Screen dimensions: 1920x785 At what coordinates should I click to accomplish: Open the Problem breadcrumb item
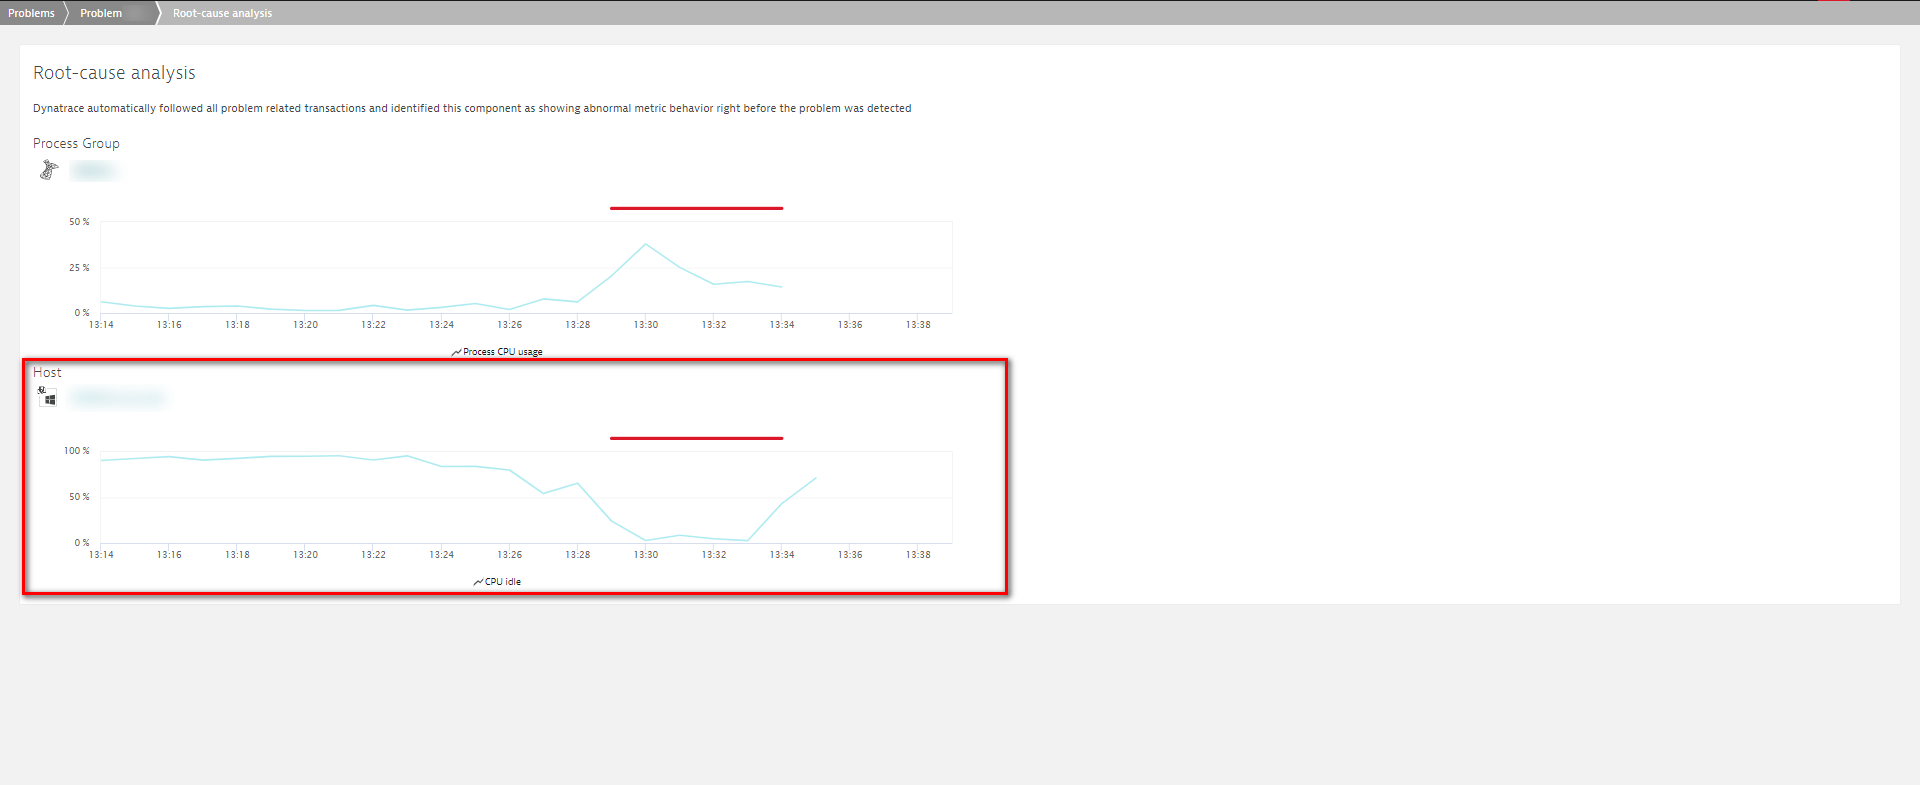tap(101, 13)
